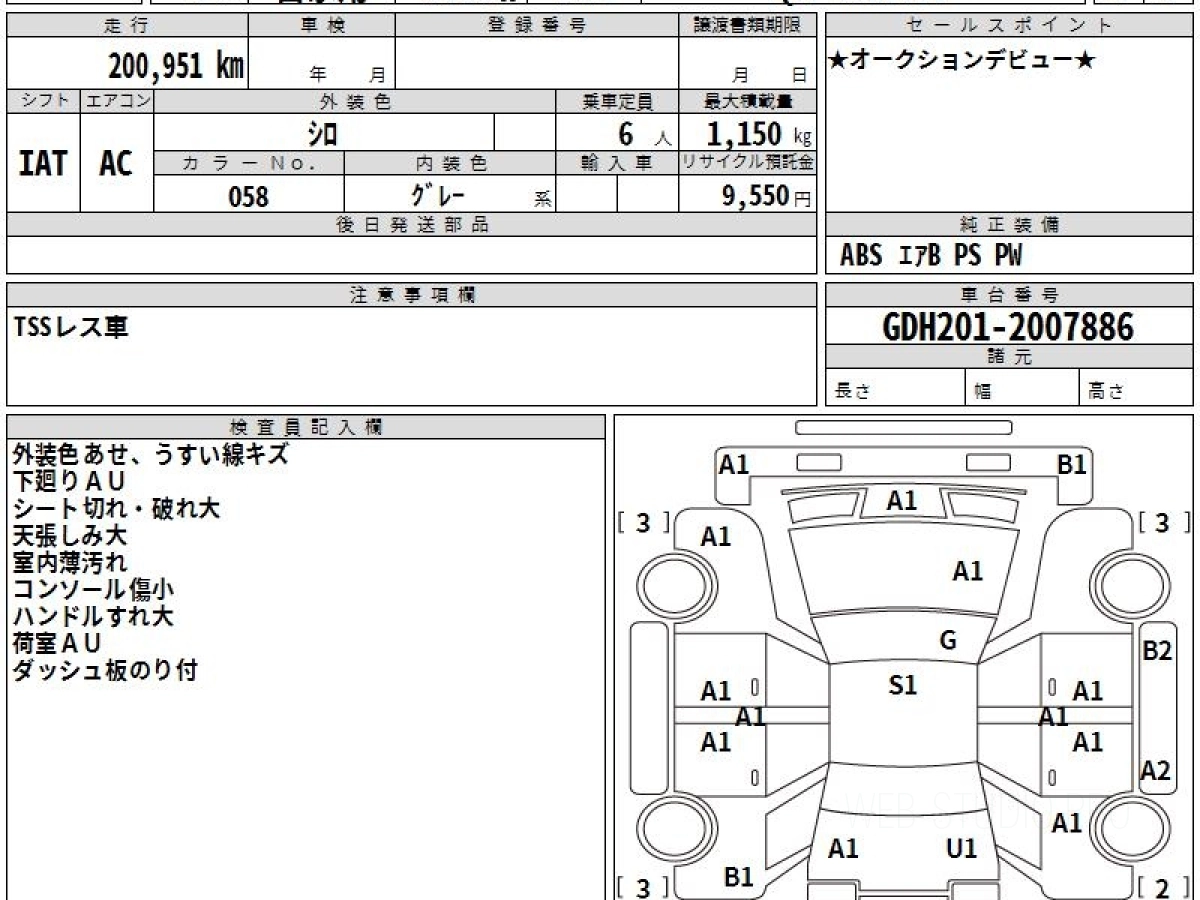Click the エアコン column header
Image resolution: width=1200 pixels, height=900 pixels.
pos(117,101)
